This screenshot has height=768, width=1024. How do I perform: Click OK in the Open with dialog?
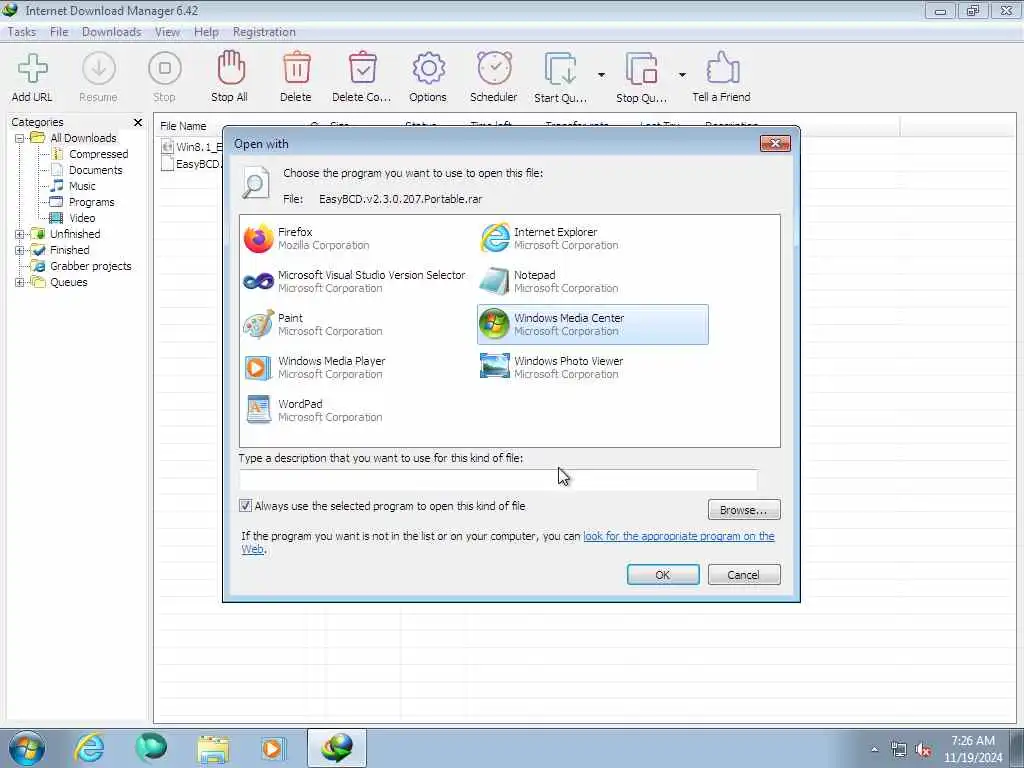click(663, 575)
